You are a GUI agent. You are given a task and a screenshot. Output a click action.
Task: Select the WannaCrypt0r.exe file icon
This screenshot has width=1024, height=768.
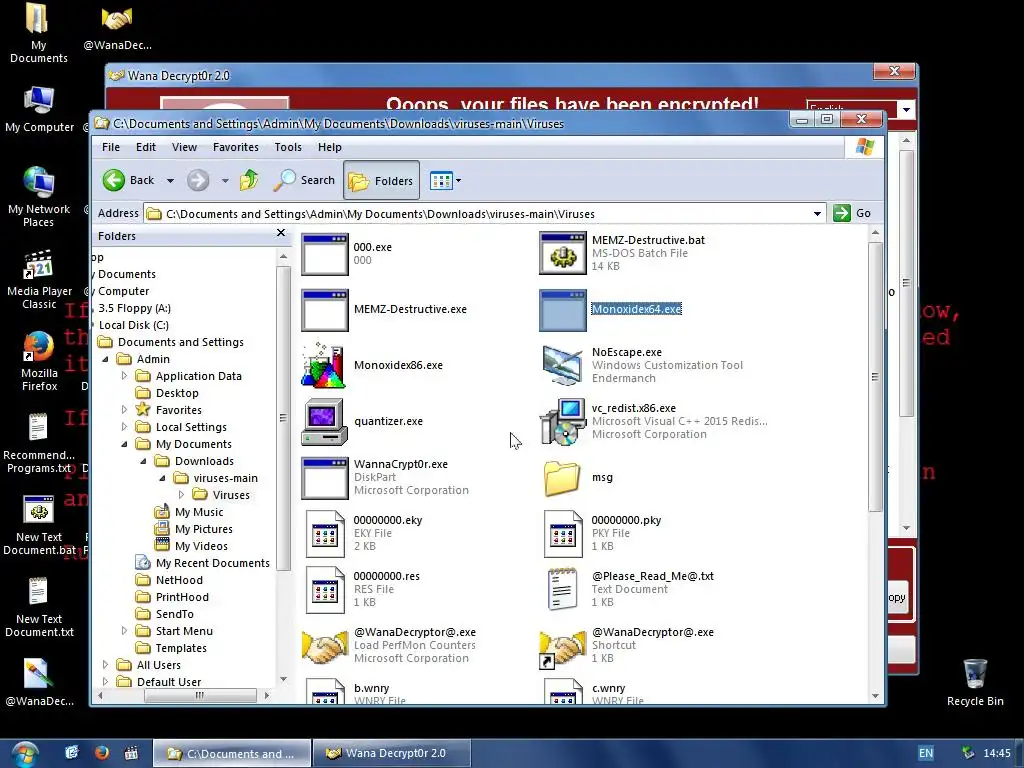325,478
